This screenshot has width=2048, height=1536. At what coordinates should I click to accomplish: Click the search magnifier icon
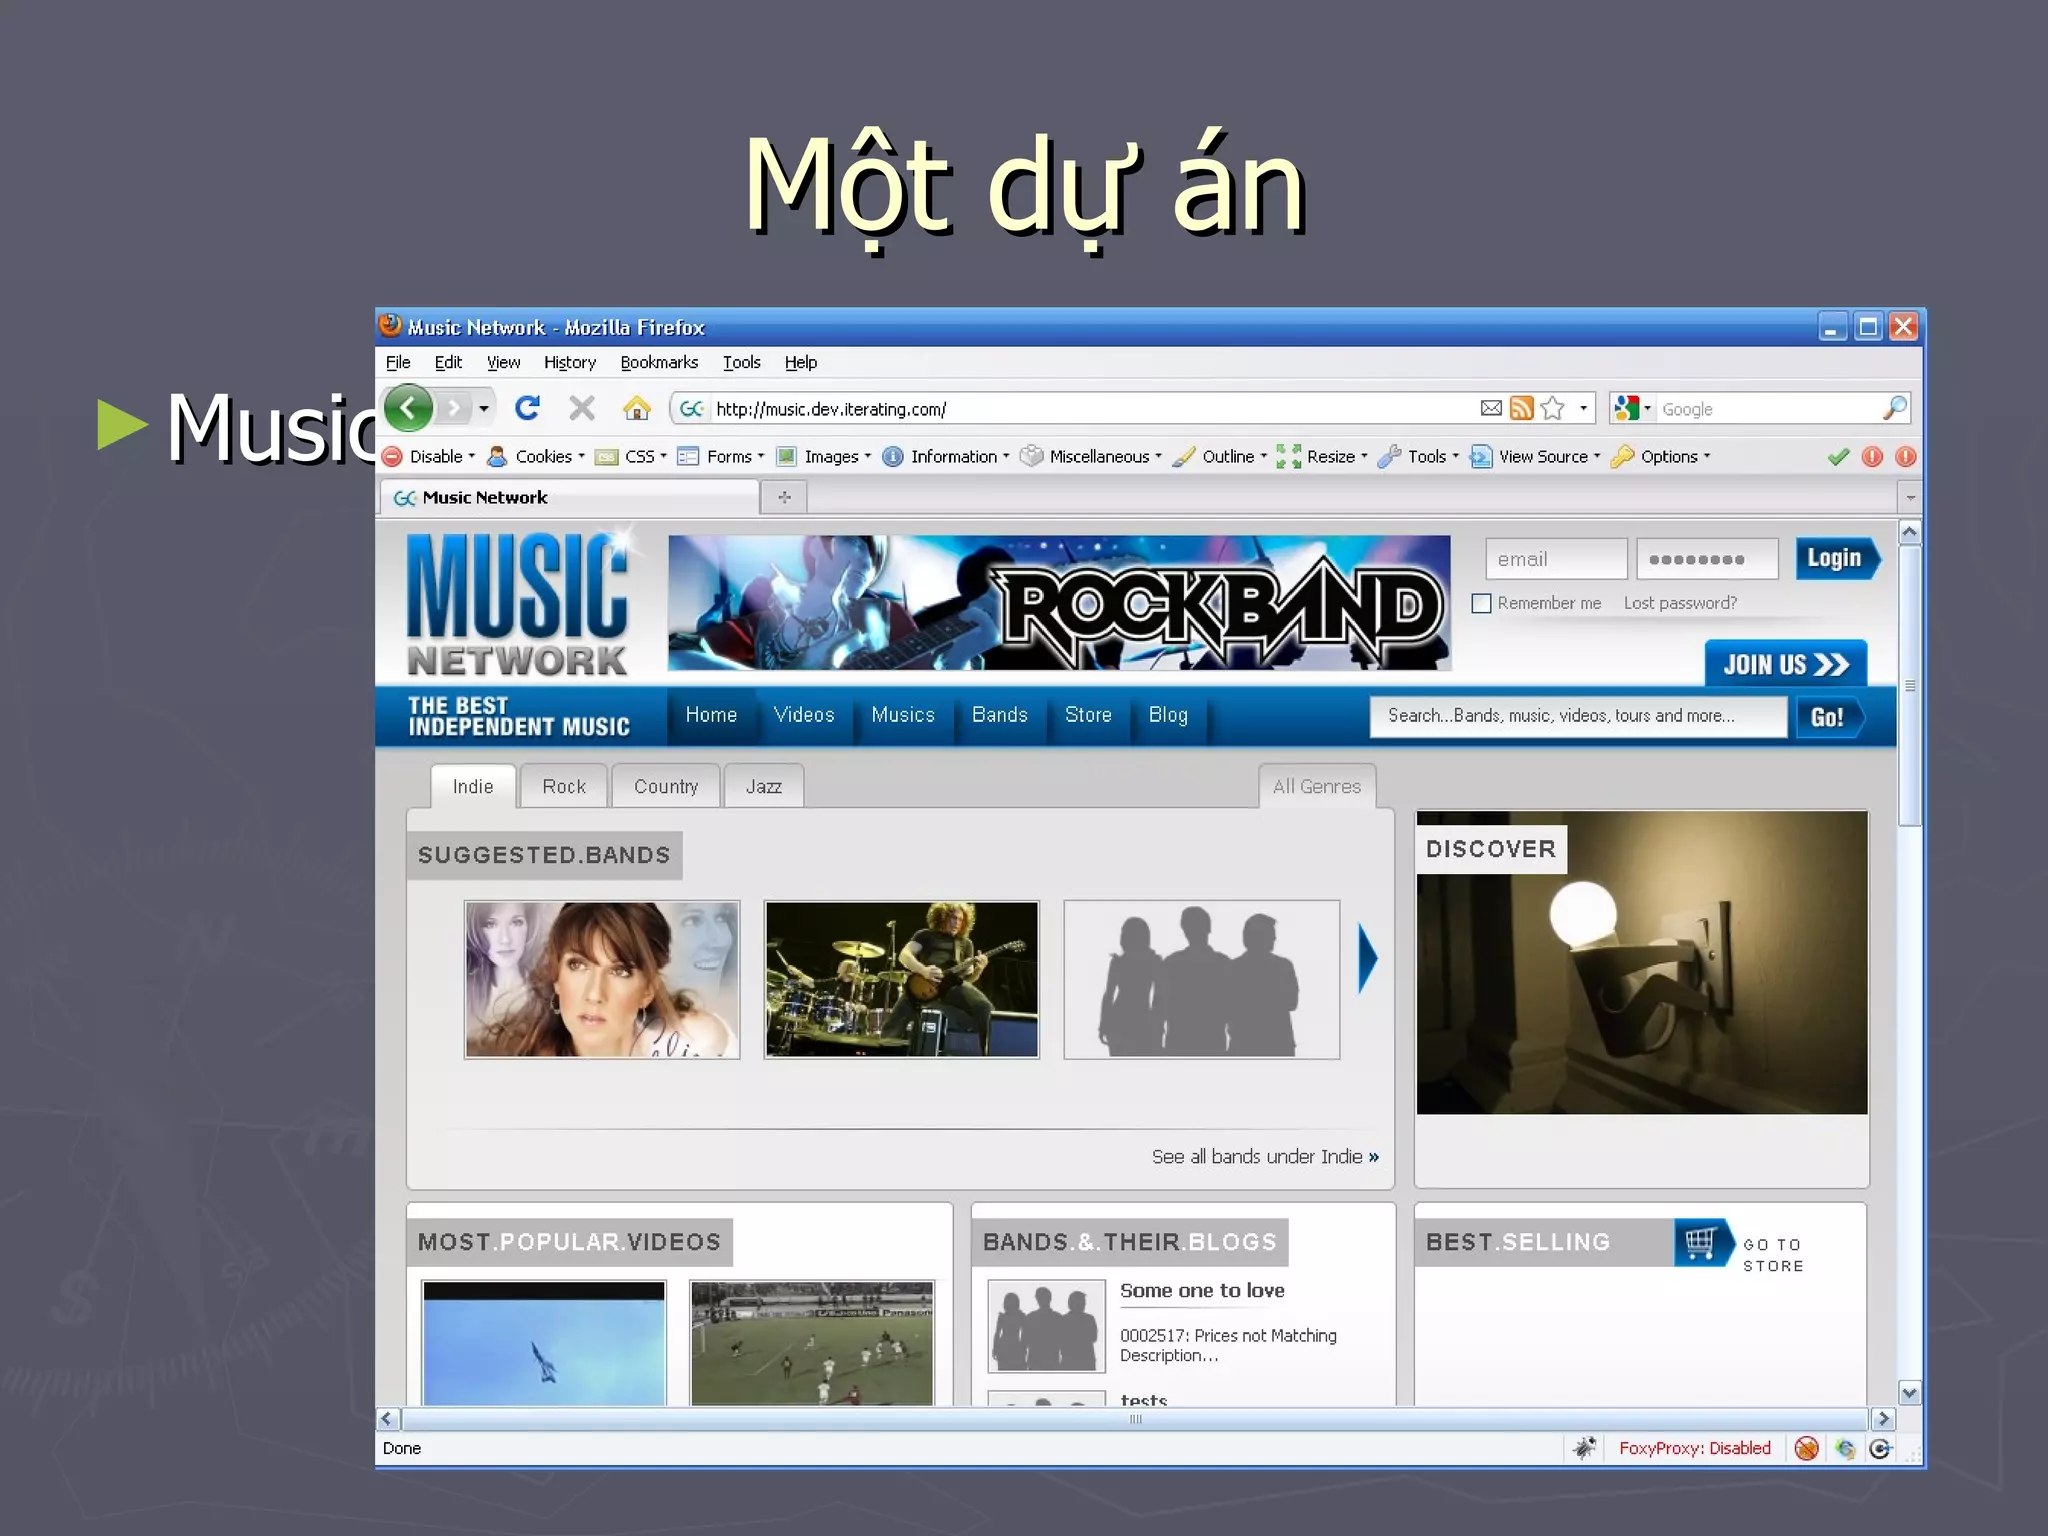pyautogui.click(x=1894, y=408)
